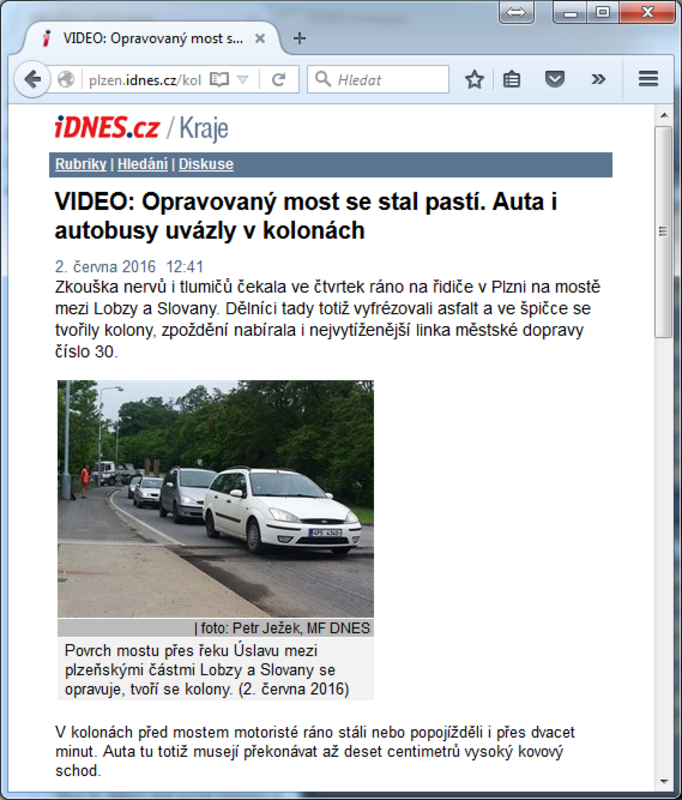The width and height of the screenshot is (682, 800).
Task: Close the 'VIDEO: Opravovaný most' tab
Action: click(x=260, y=39)
